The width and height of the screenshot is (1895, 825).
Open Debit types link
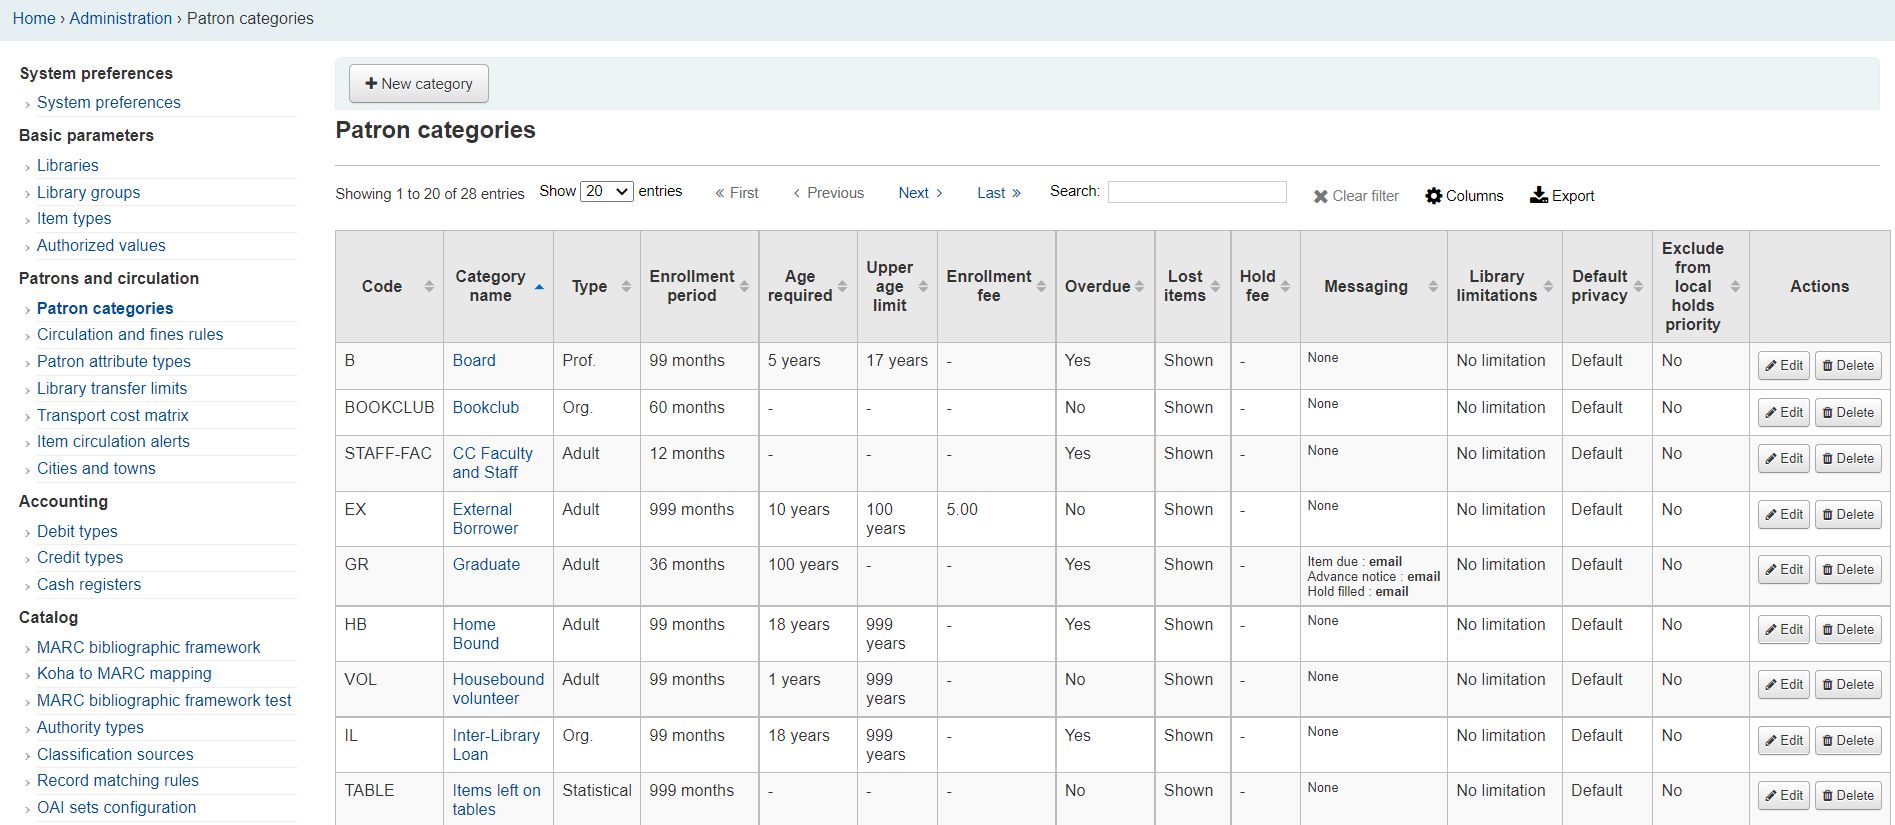77,531
